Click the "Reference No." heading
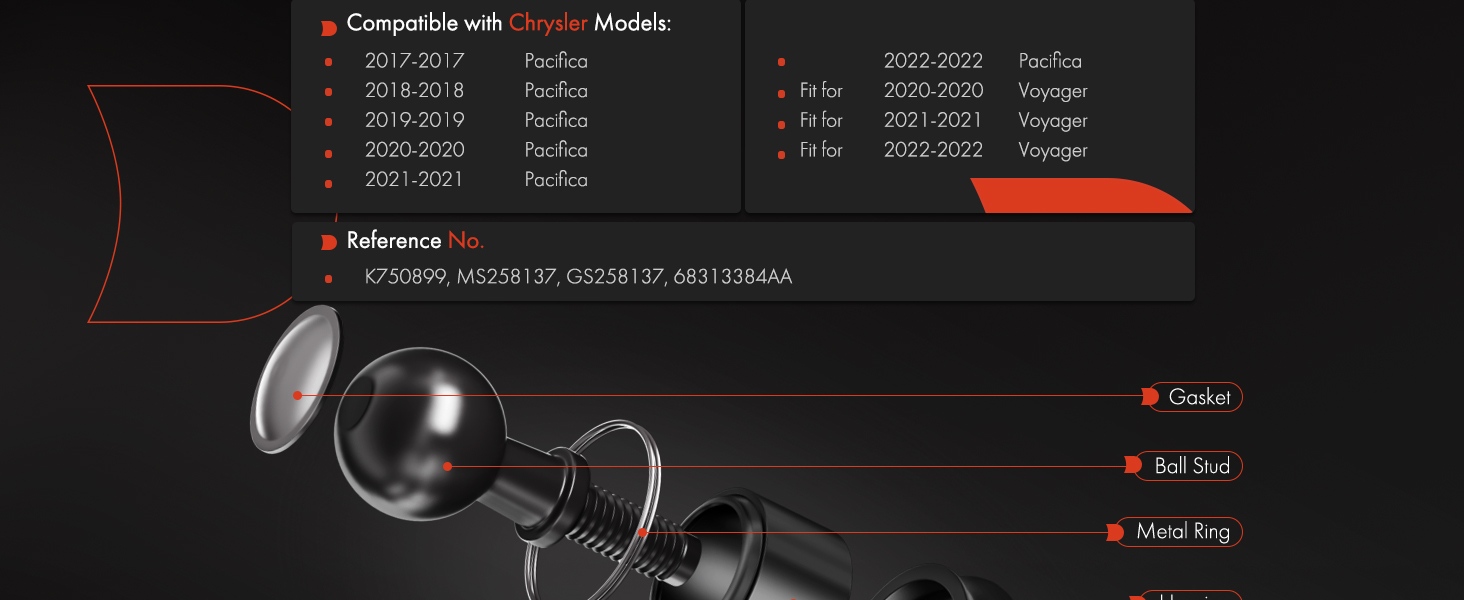This screenshot has height=600, width=1464. tap(415, 241)
